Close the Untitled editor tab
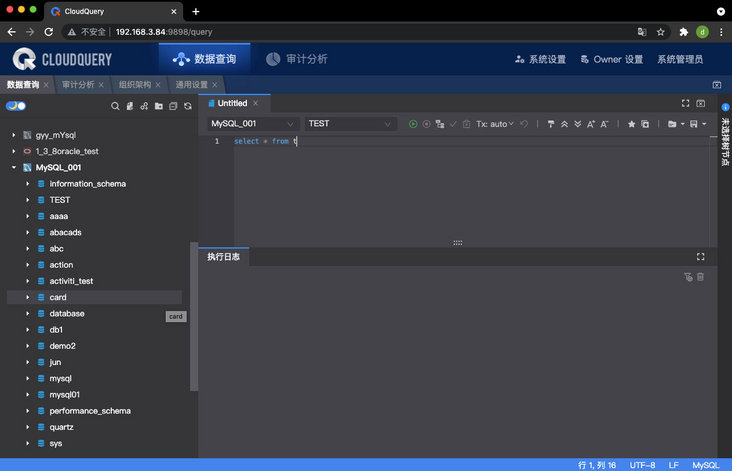732x471 pixels. [x=255, y=103]
